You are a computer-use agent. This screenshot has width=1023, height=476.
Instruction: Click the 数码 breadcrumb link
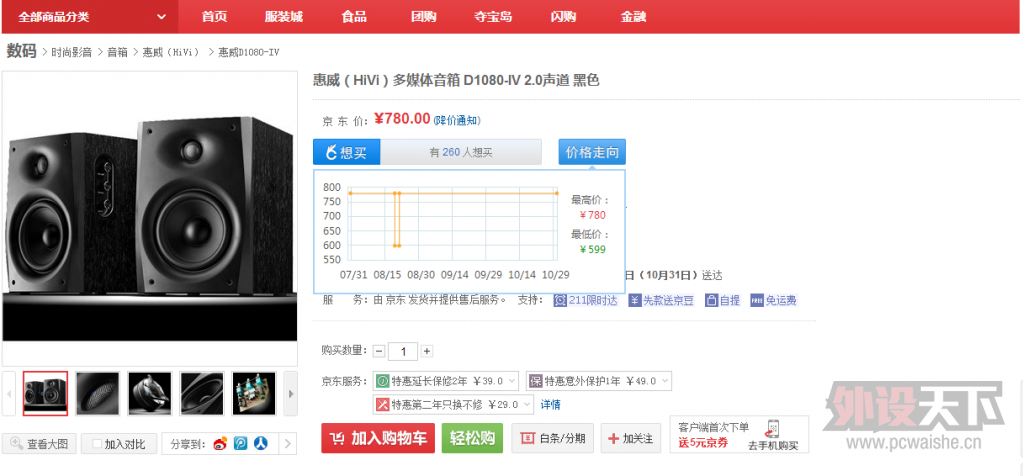pos(22,52)
